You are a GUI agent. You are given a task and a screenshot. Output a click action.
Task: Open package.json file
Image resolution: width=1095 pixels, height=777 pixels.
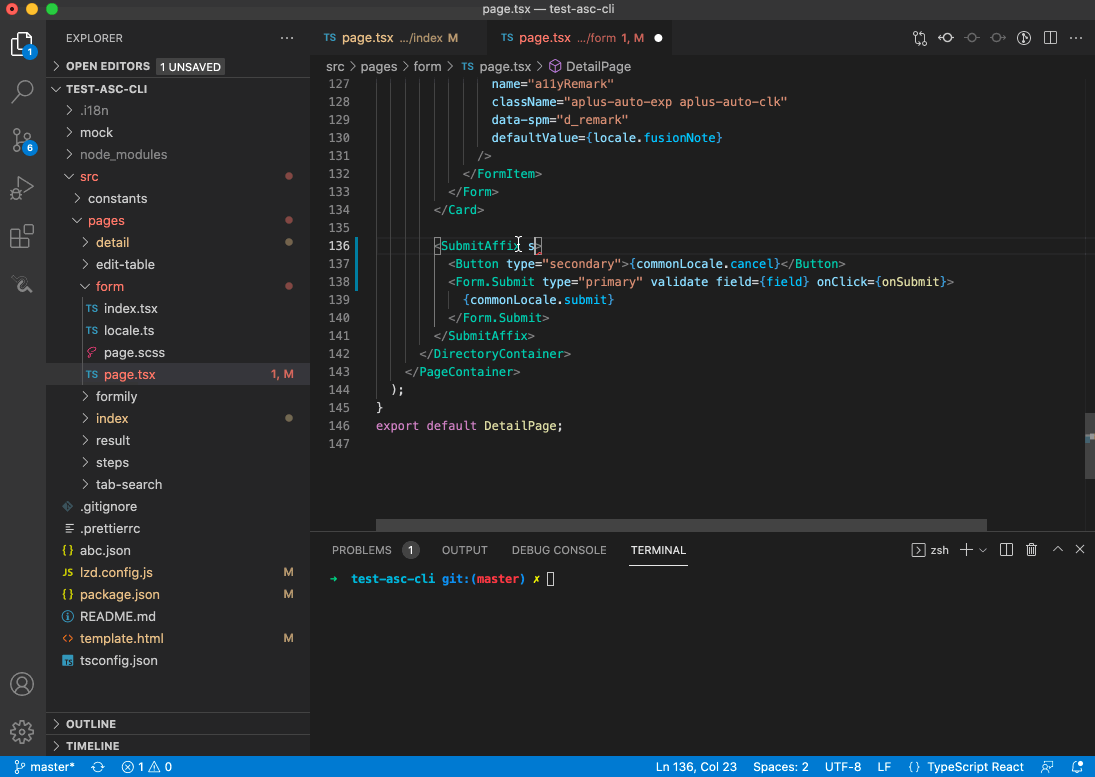(119, 594)
